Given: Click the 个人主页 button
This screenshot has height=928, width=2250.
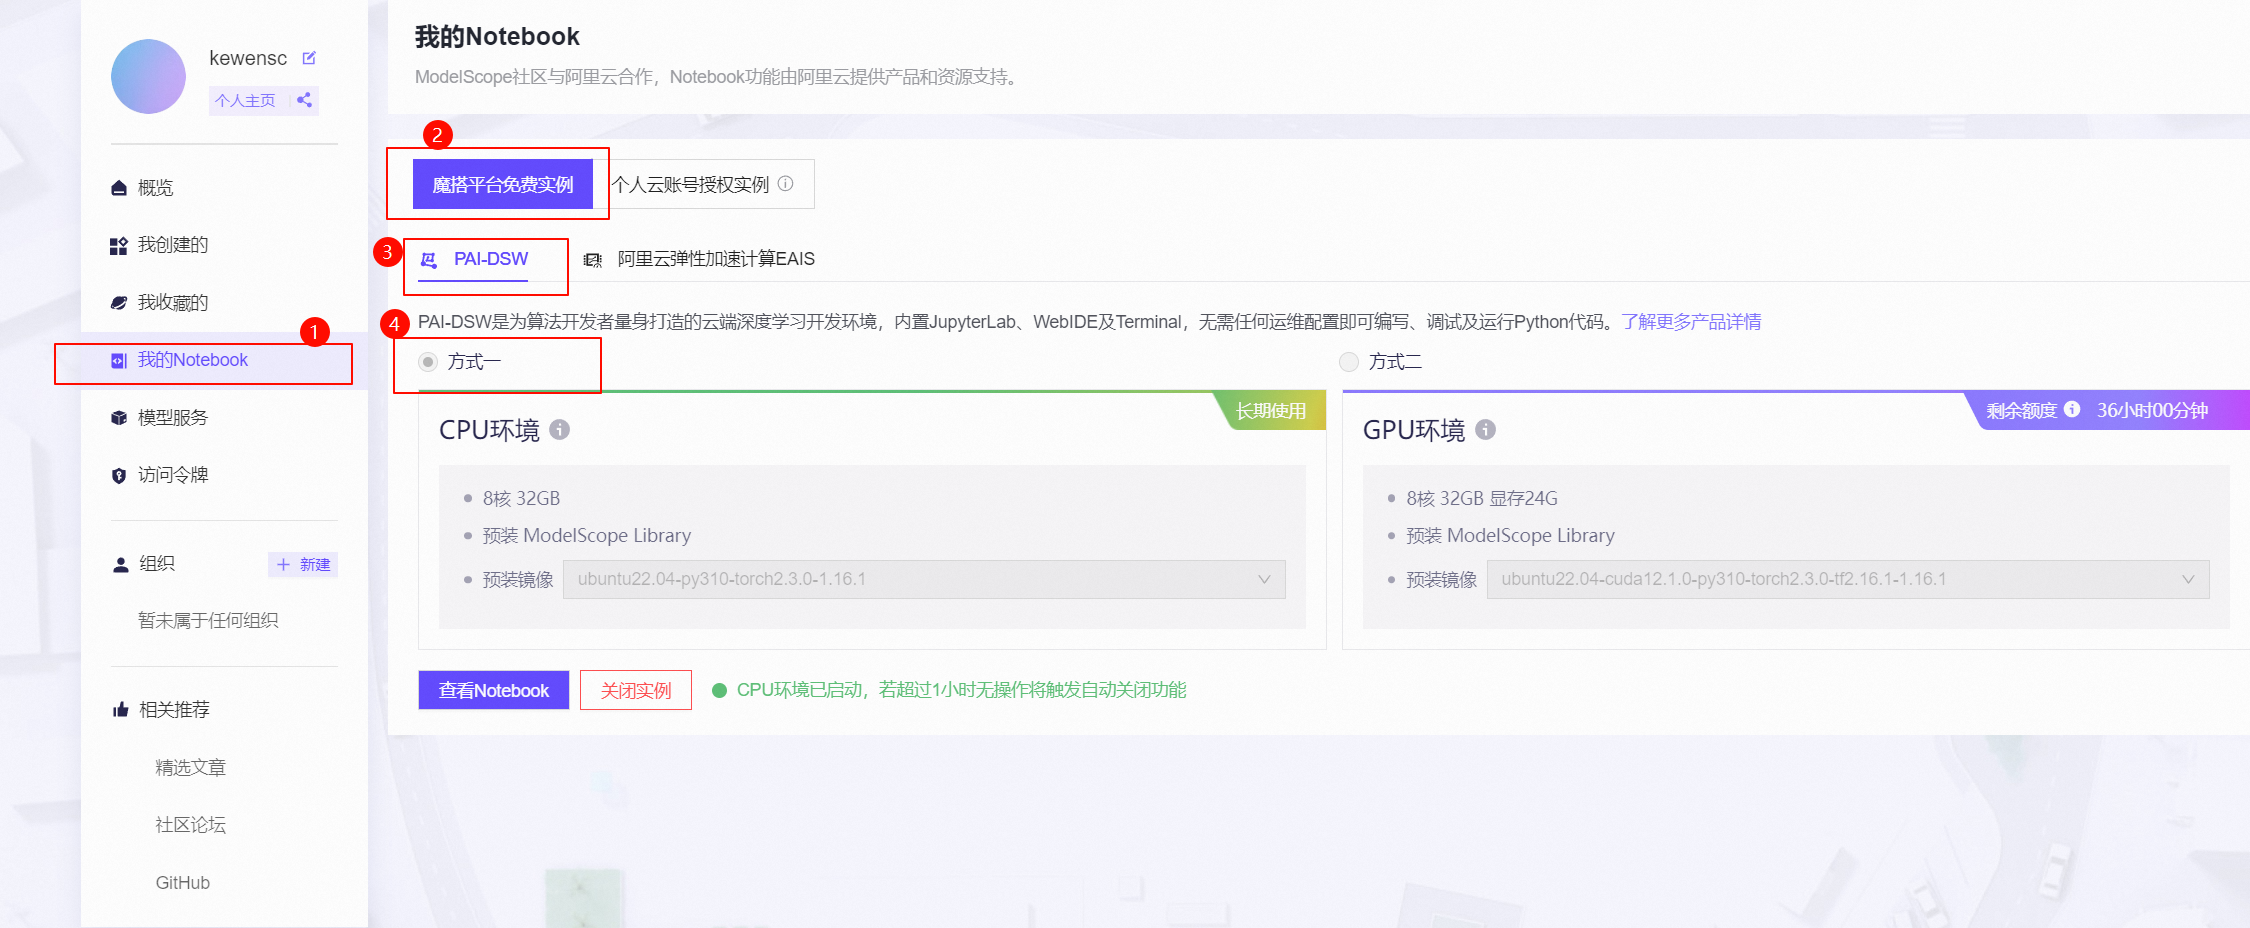Looking at the screenshot, I should click(245, 100).
